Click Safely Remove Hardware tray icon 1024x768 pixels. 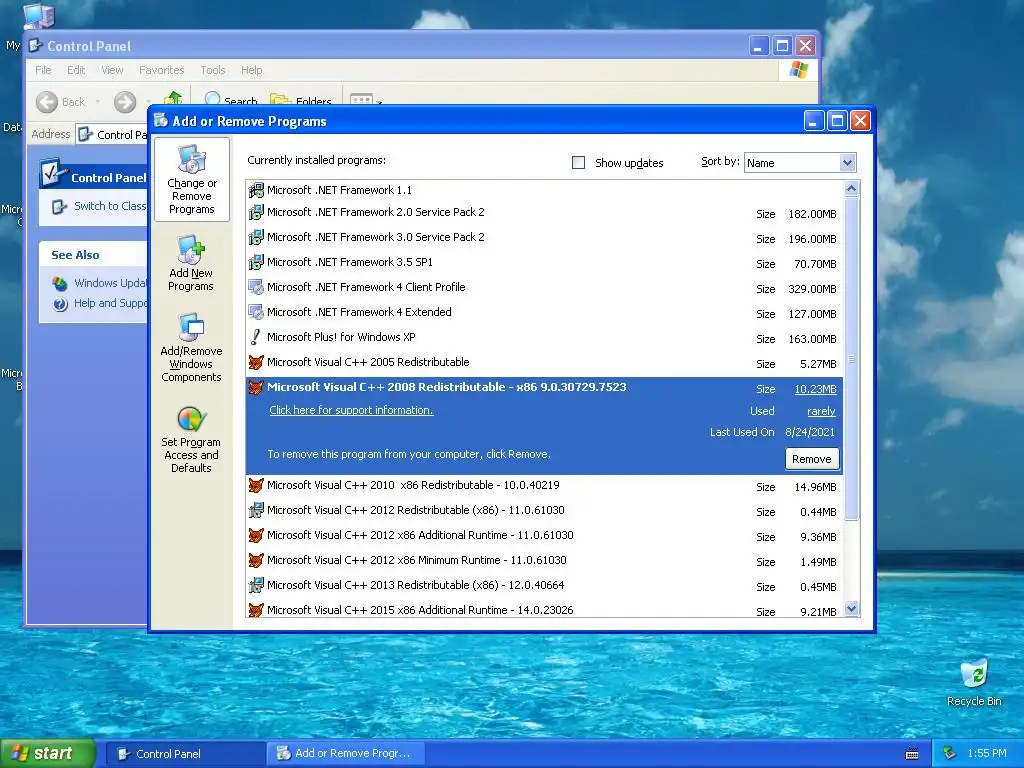coord(950,754)
